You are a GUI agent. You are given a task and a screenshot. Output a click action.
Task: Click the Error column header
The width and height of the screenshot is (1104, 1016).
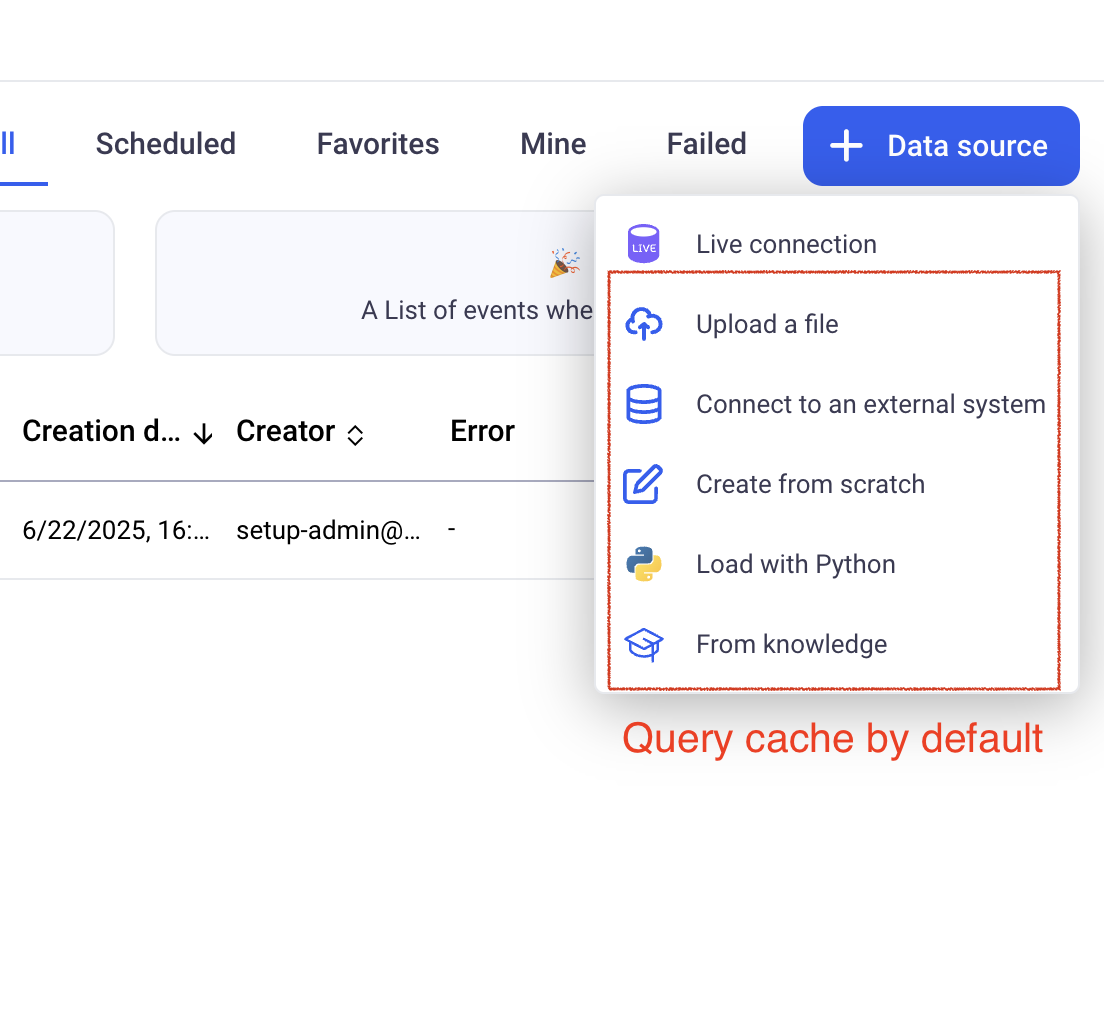482,431
